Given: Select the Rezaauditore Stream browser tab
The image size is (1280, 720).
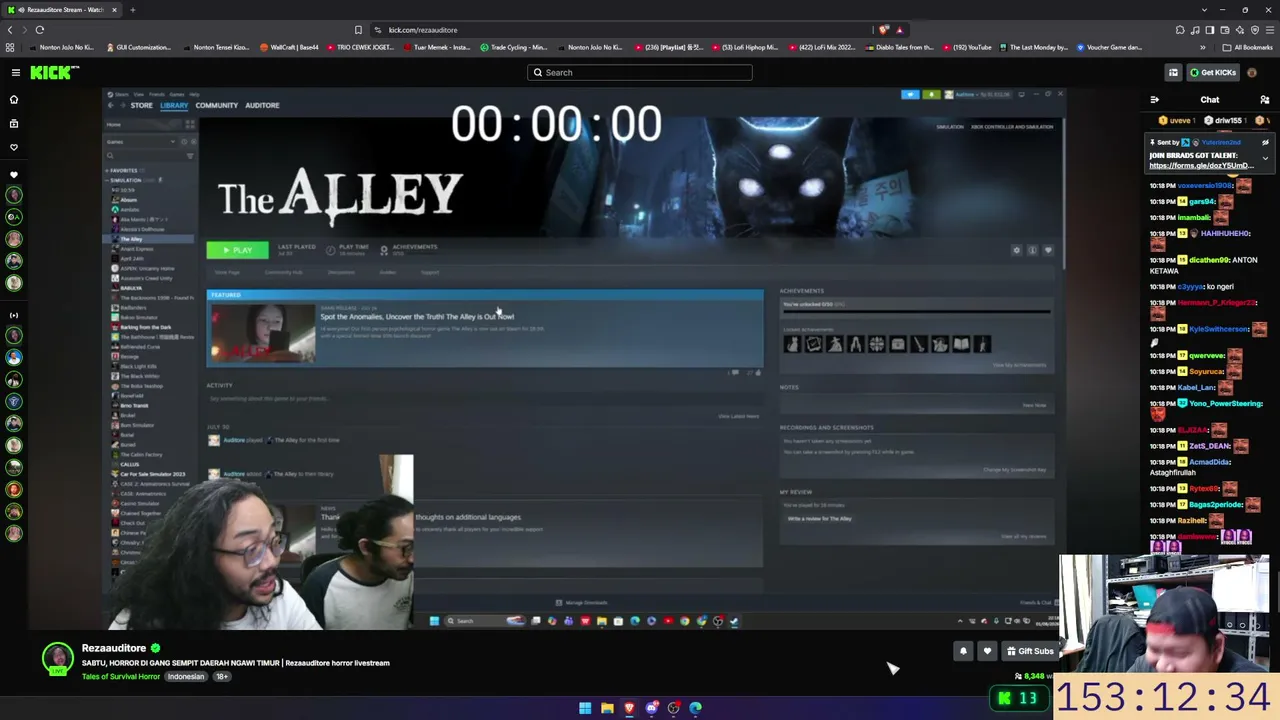Looking at the screenshot, I should pyautogui.click(x=62, y=10).
